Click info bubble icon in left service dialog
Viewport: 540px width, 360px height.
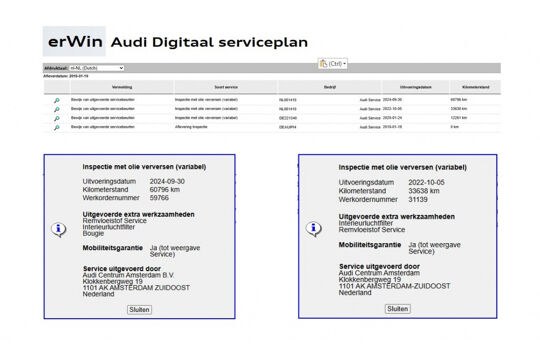[59, 229]
